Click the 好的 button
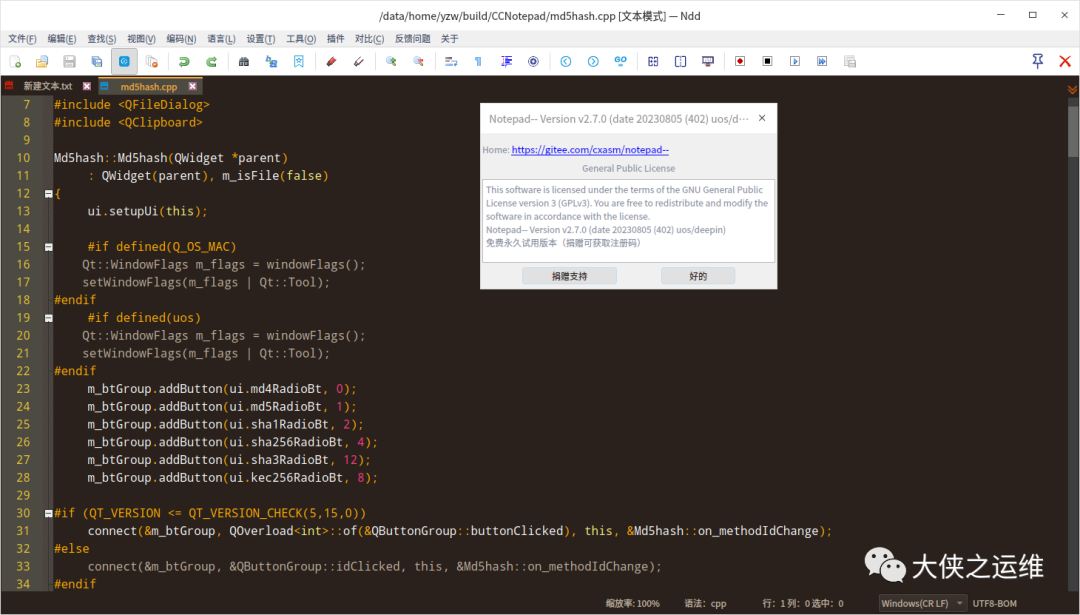This screenshot has height=615, width=1080. 698,276
